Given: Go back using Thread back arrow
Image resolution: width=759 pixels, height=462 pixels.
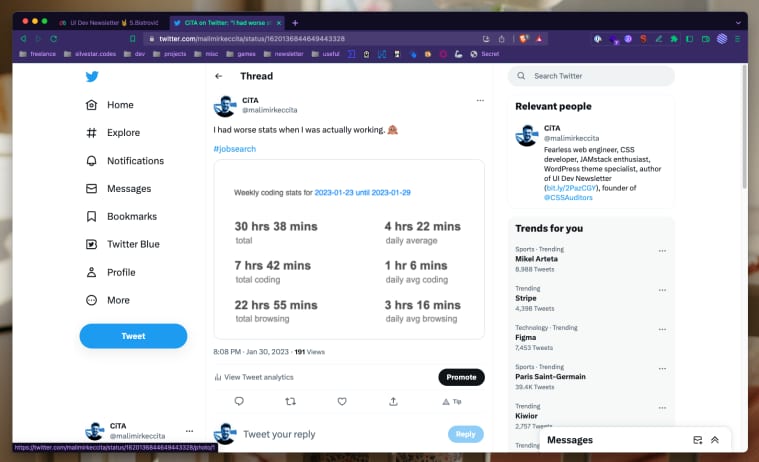Looking at the screenshot, I should (x=219, y=76).
